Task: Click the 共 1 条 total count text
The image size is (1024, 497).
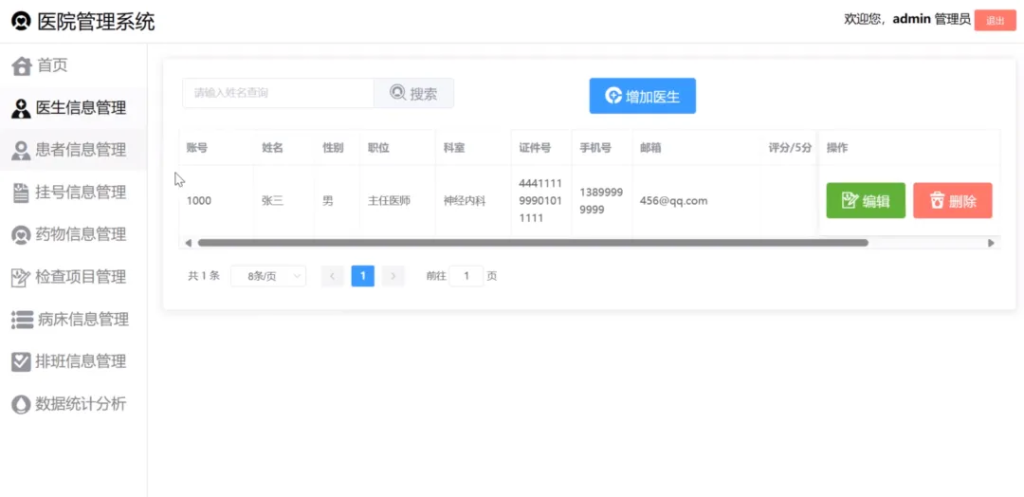Action: click(x=204, y=276)
